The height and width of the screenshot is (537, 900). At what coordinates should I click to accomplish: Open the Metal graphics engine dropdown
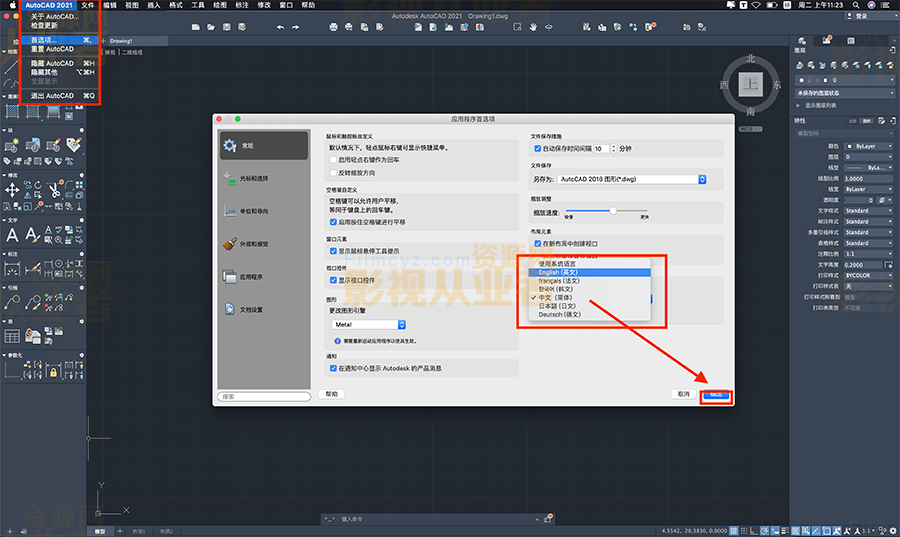tap(368, 325)
